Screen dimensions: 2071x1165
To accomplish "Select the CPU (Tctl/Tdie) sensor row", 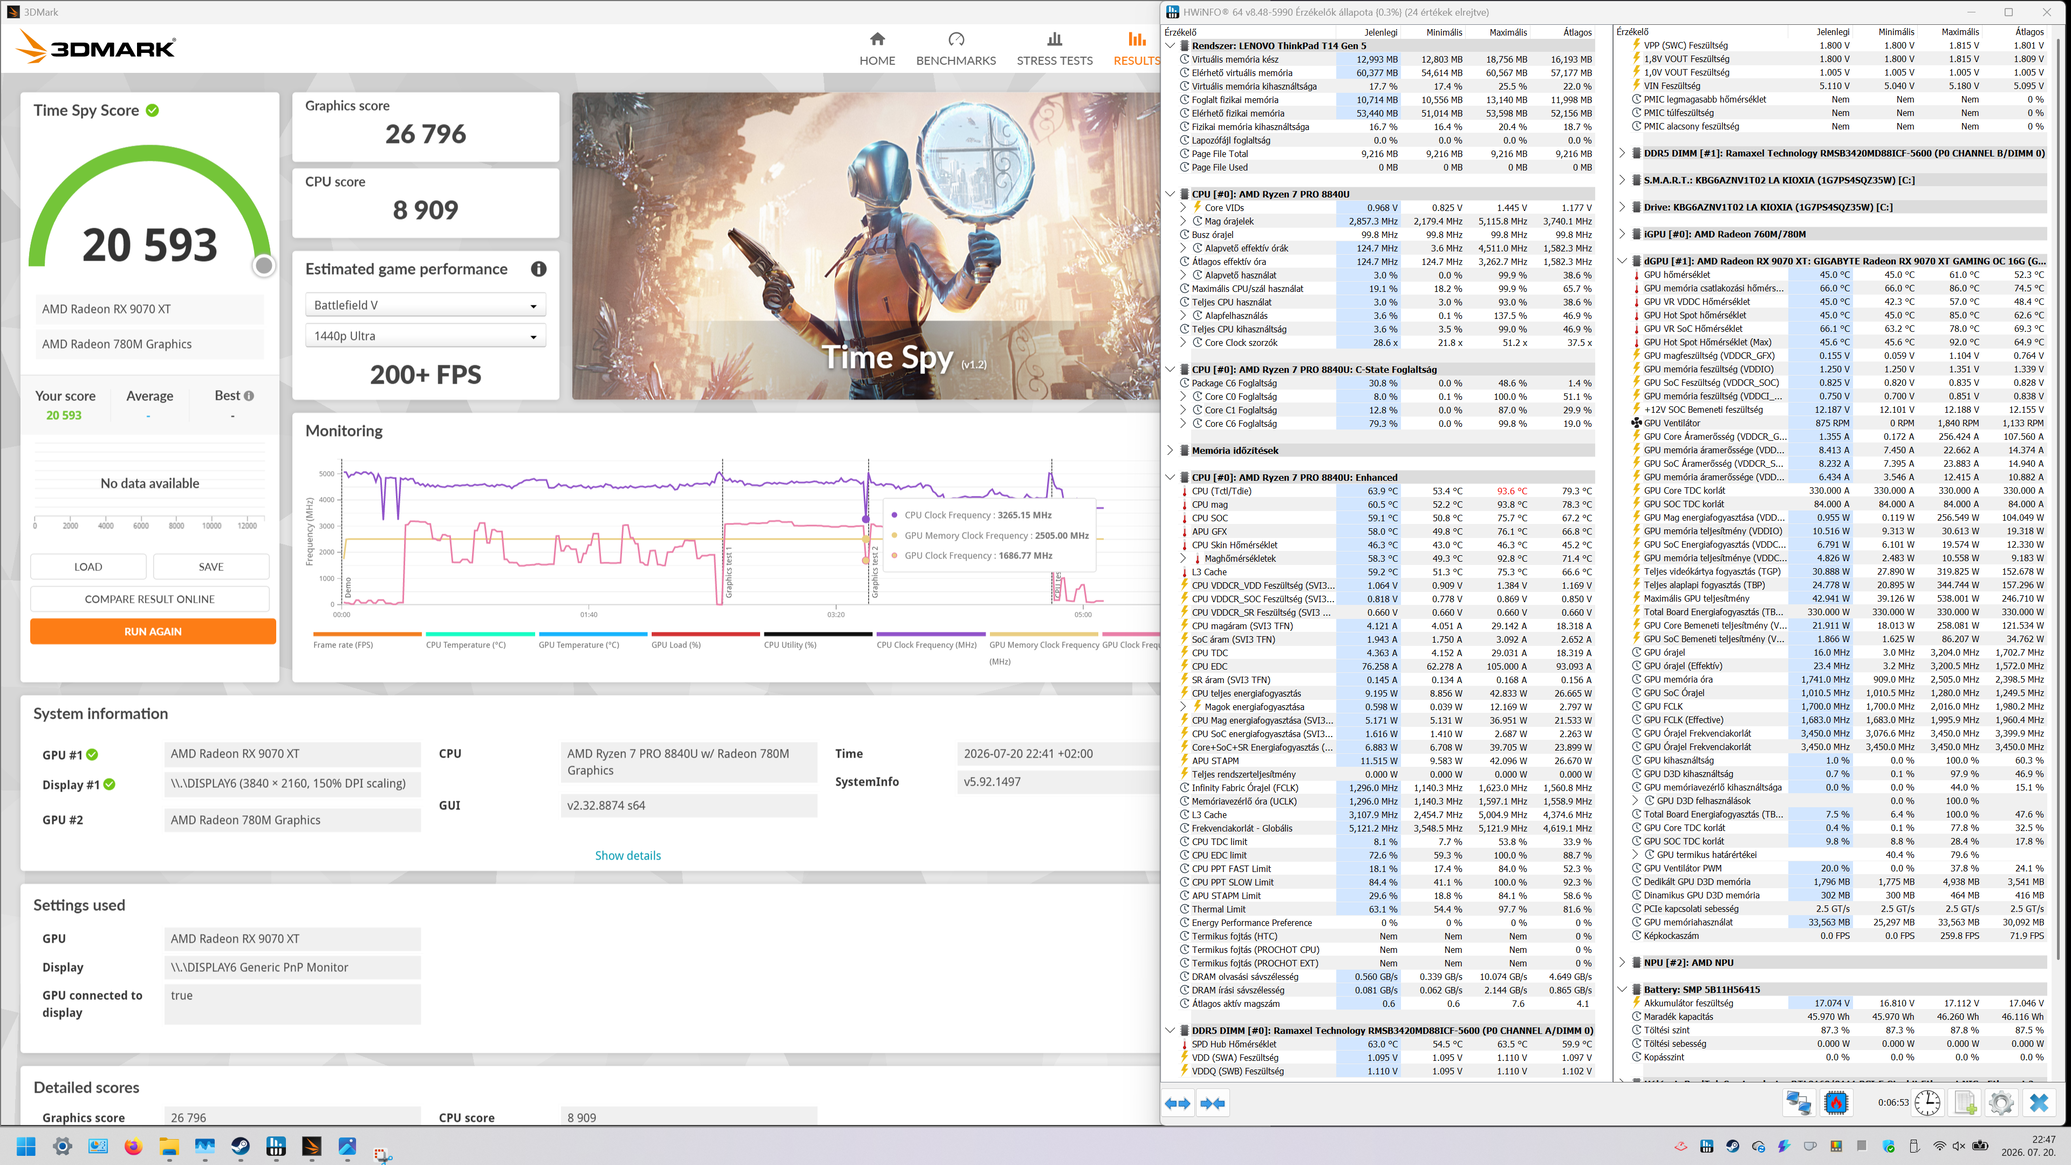I will click(x=1385, y=491).
